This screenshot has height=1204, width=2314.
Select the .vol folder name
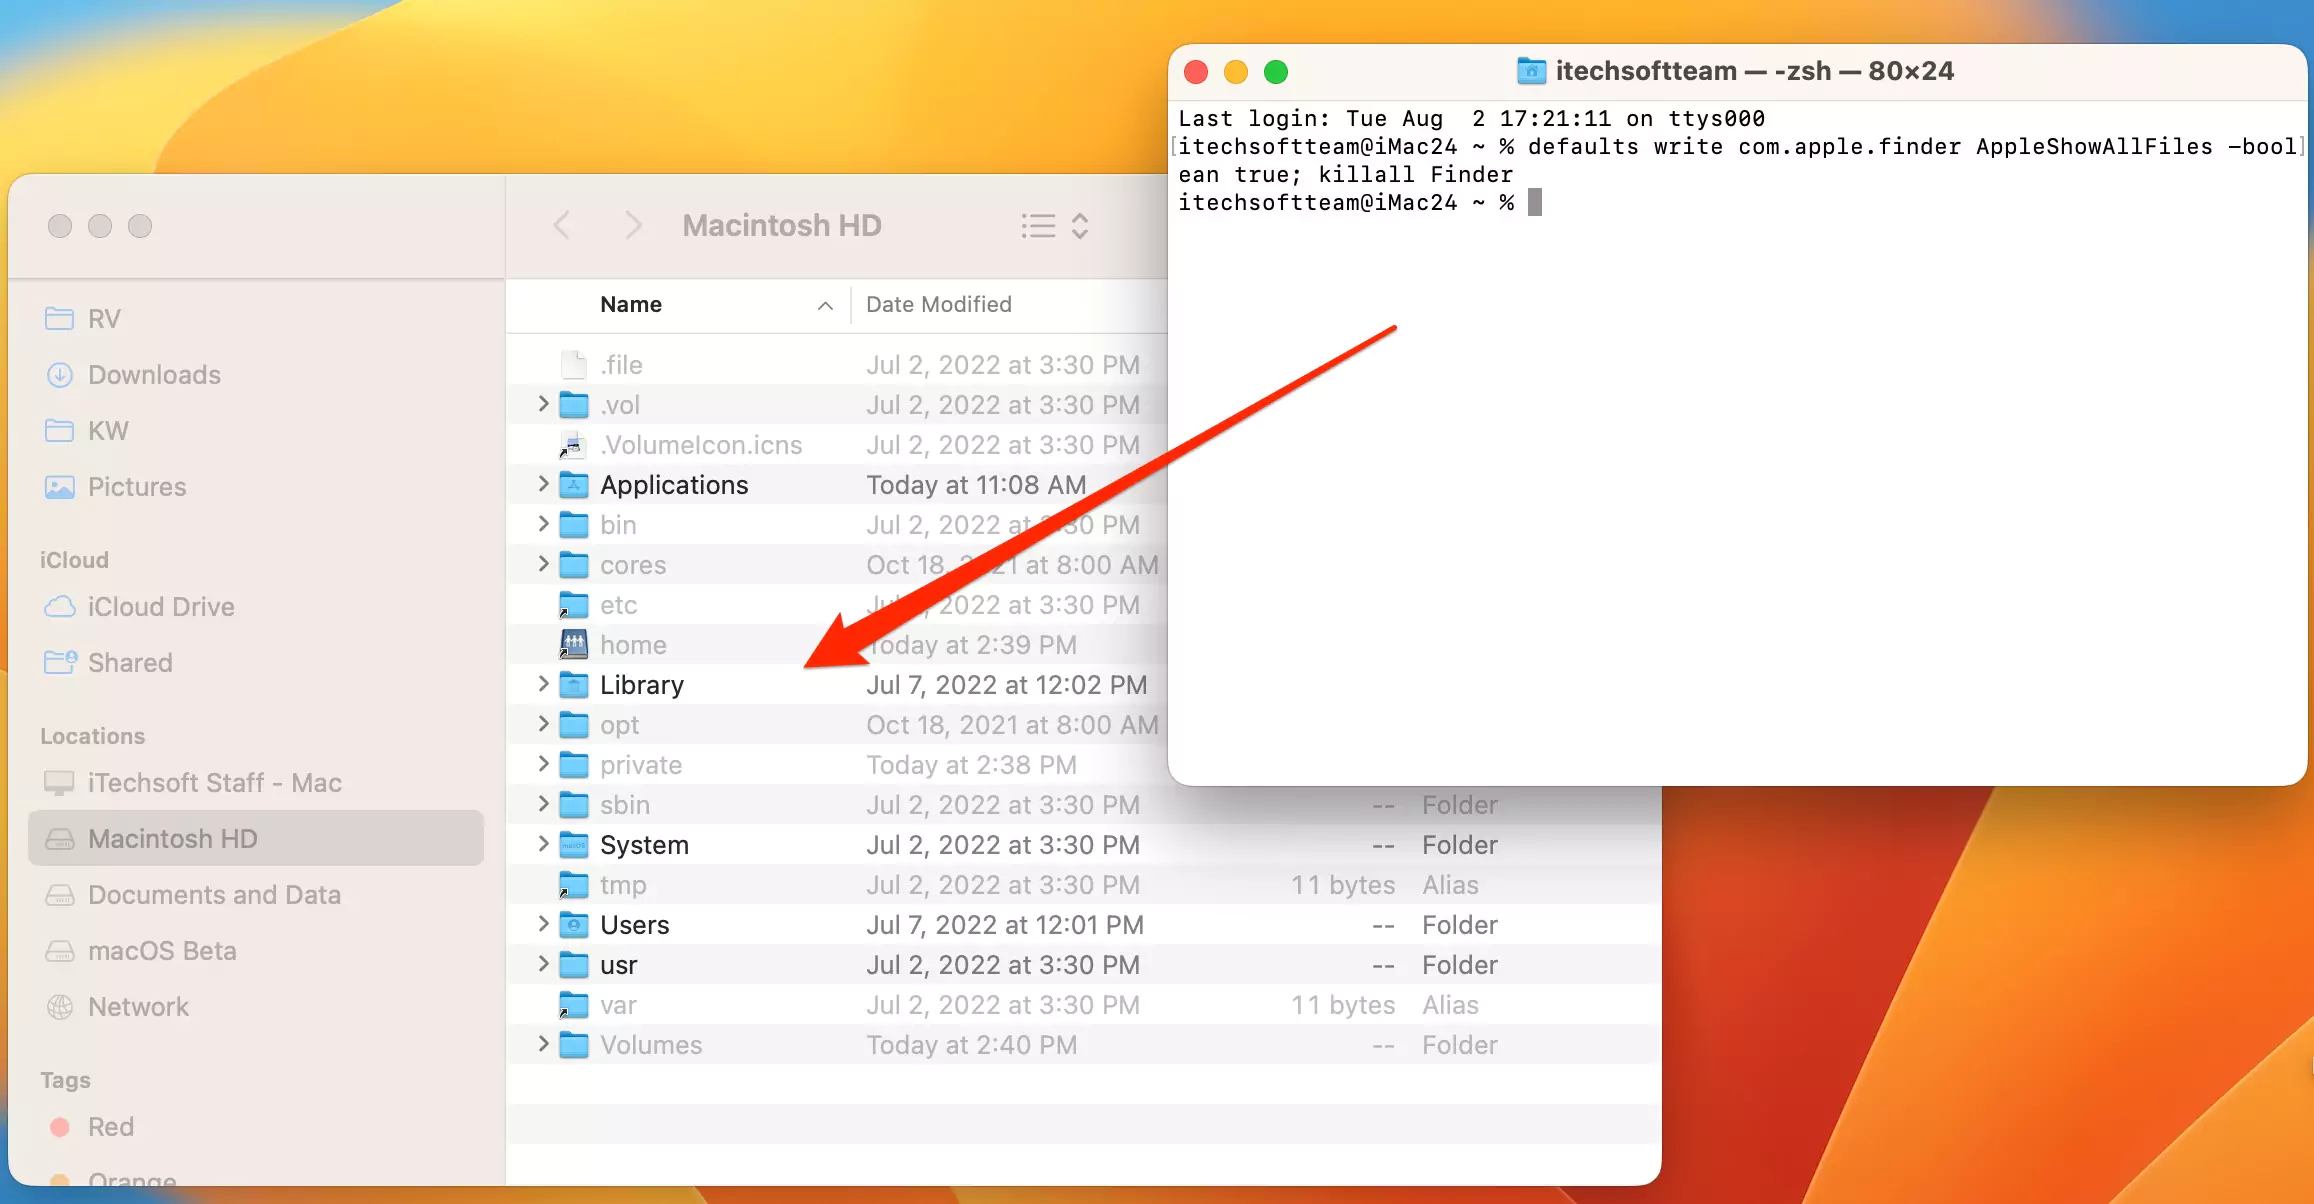coord(620,405)
